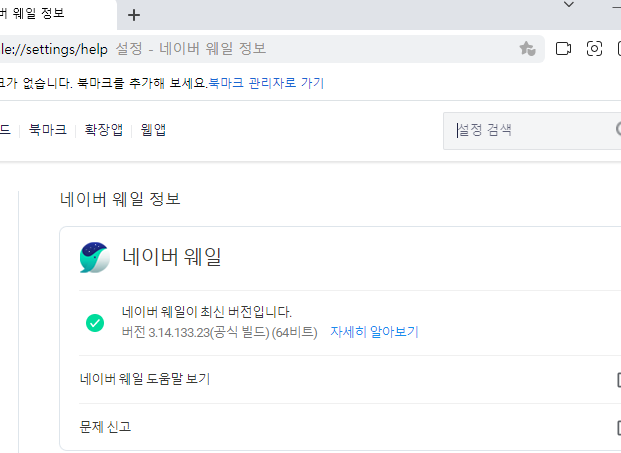Switch to the 확장앱 settings section
Screen dimensions: 621x453
click(x=104, y=129)
